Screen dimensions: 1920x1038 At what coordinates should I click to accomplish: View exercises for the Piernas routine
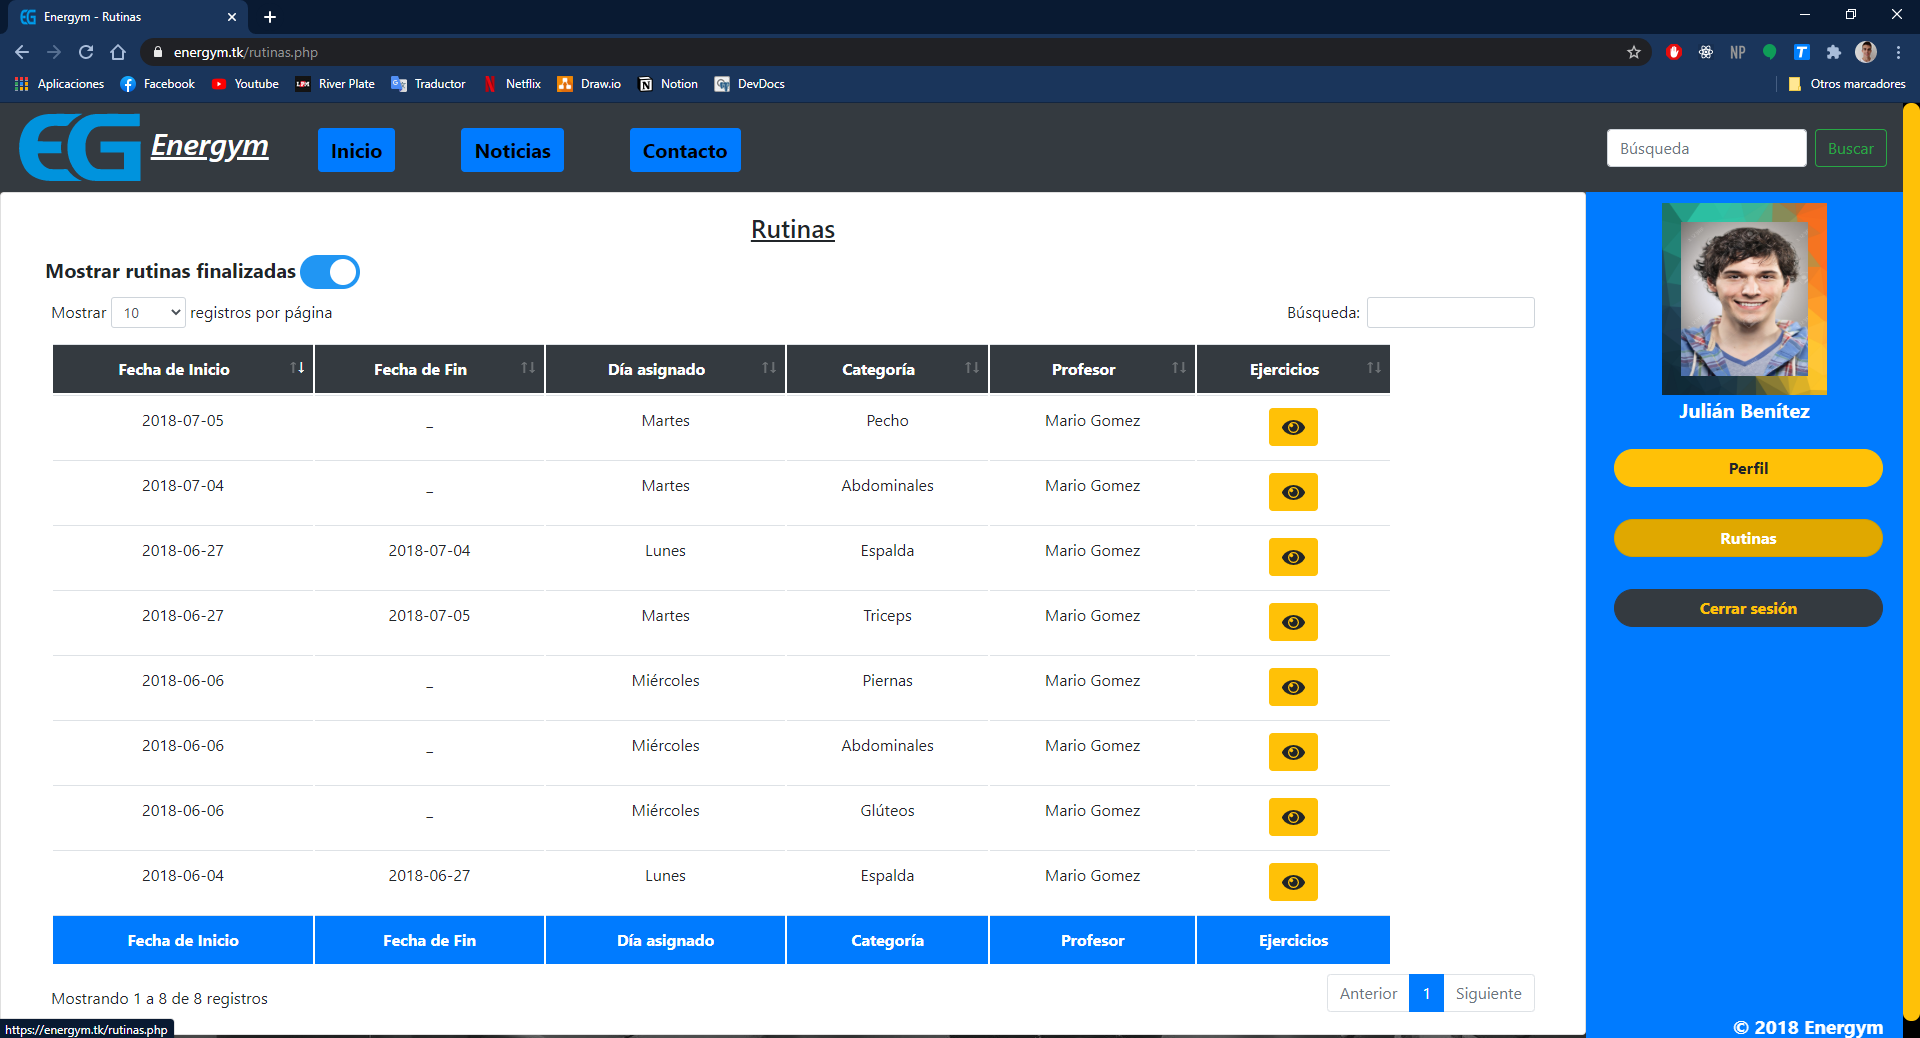coord(1293,687)
